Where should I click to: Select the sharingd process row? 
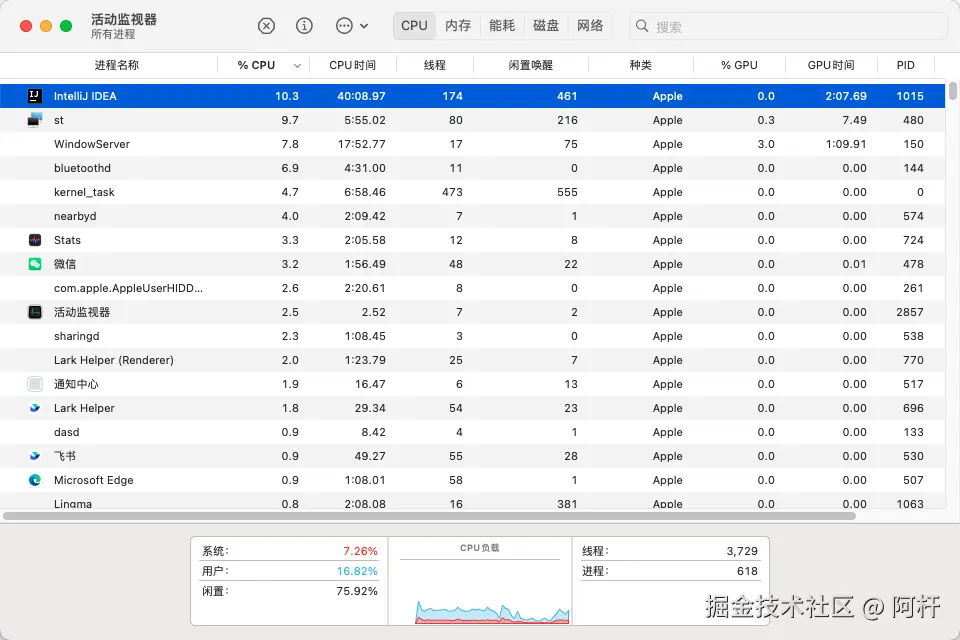pyautogui.click(x=472, y=336)
